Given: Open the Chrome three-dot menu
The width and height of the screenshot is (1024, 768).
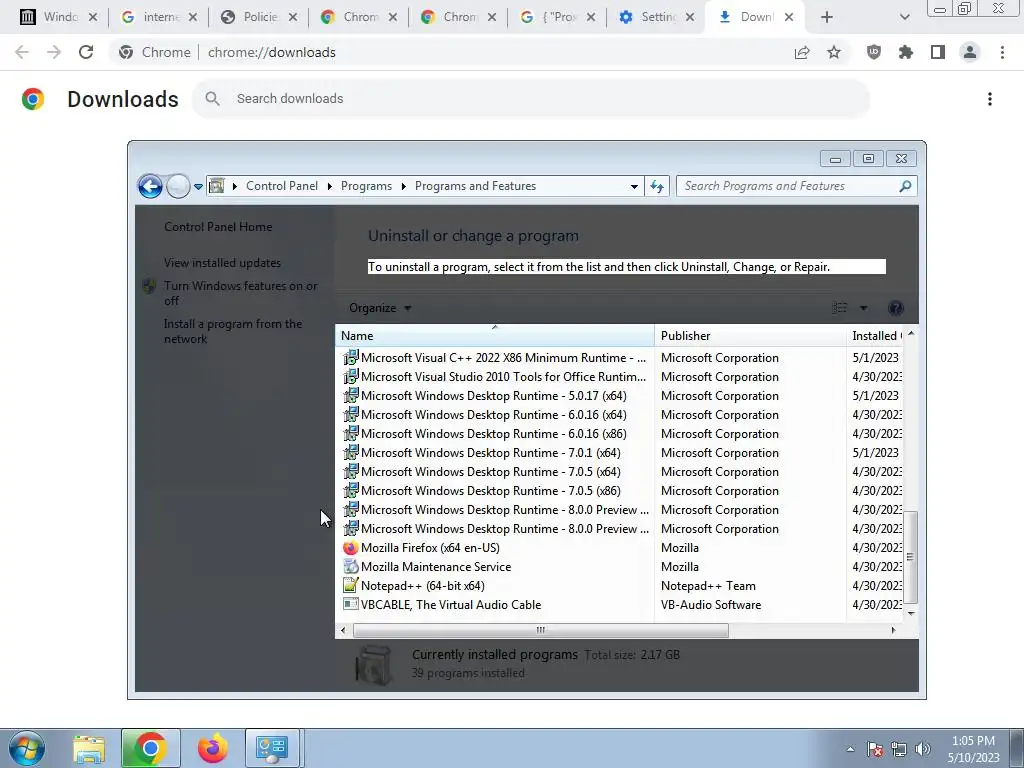Looking at the screenshot, I should pos(1002,52).
